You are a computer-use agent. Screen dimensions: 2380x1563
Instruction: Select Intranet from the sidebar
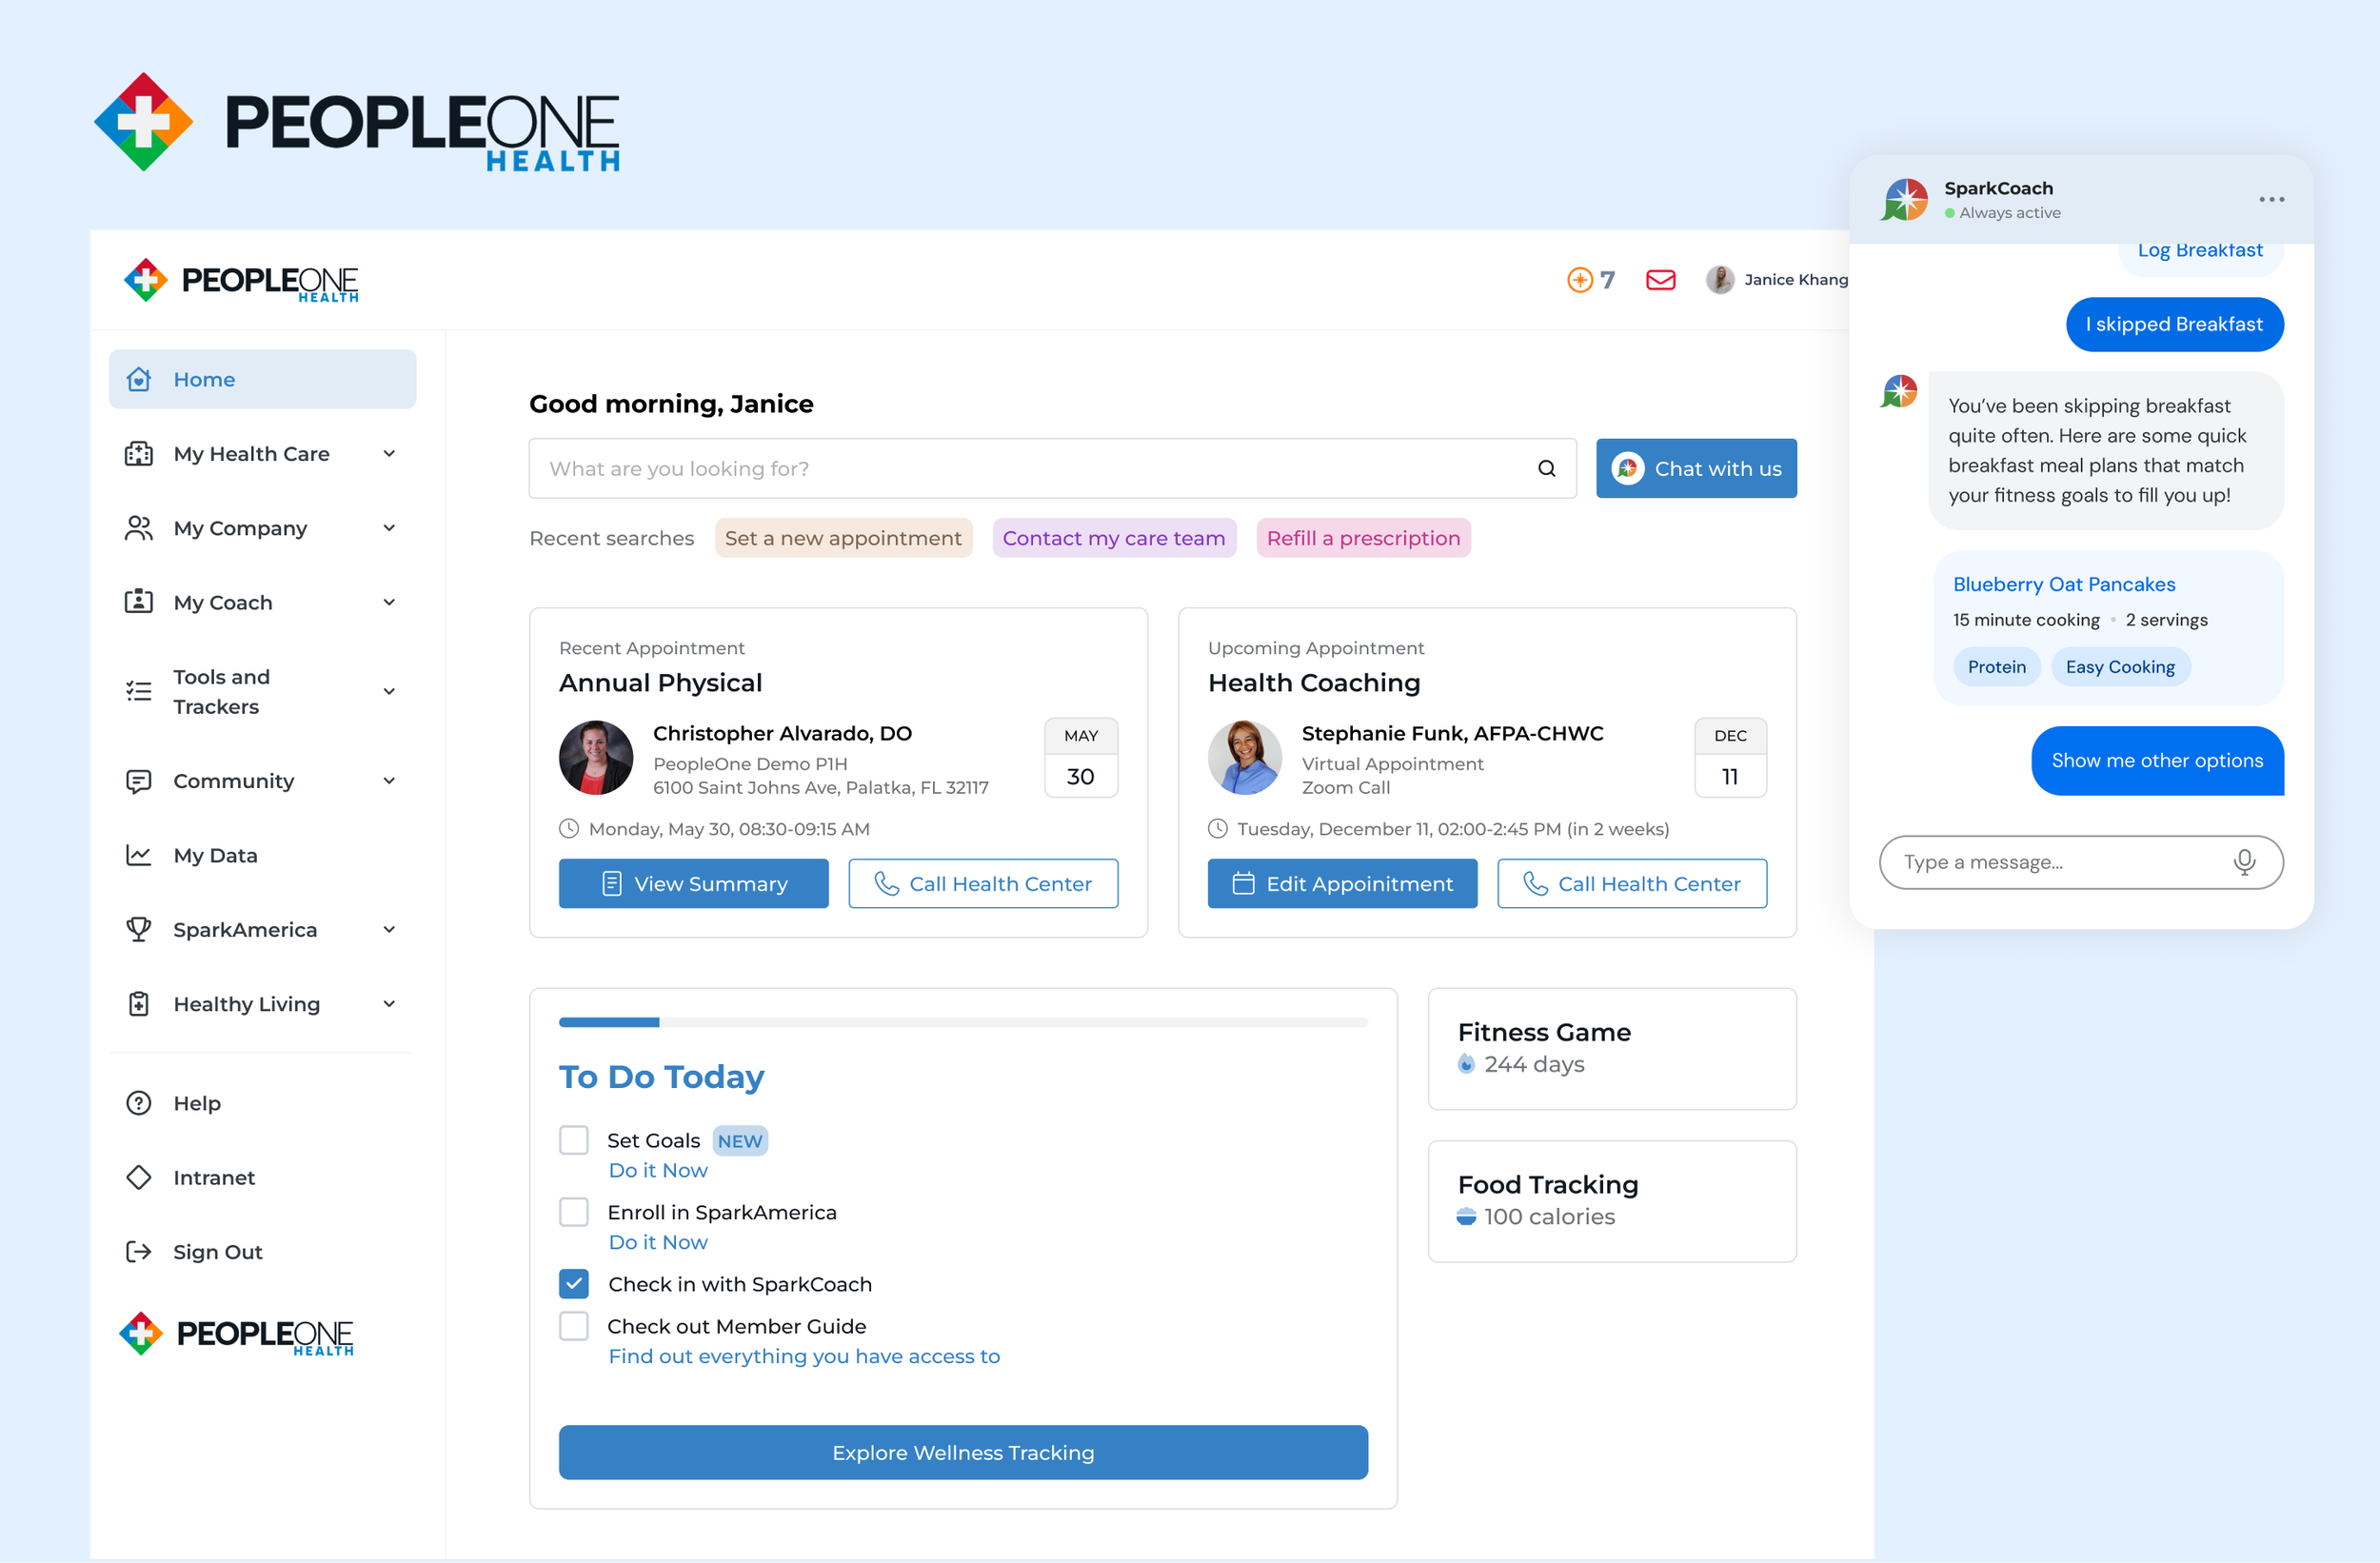213,1177
